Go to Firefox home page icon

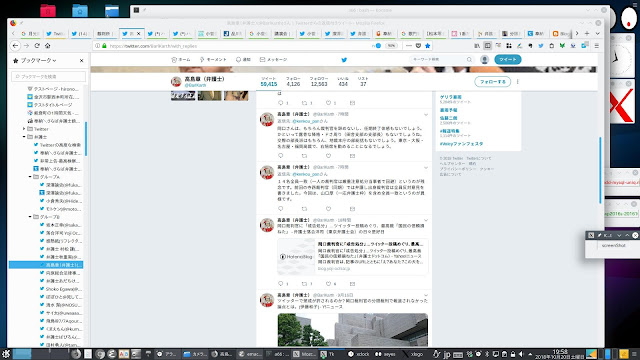48,46
